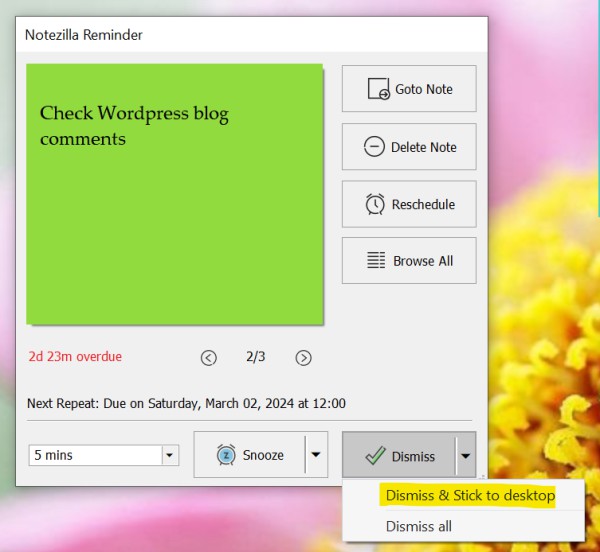Open Browse All notes
600x552 pixels.
(x=409, y=261)
